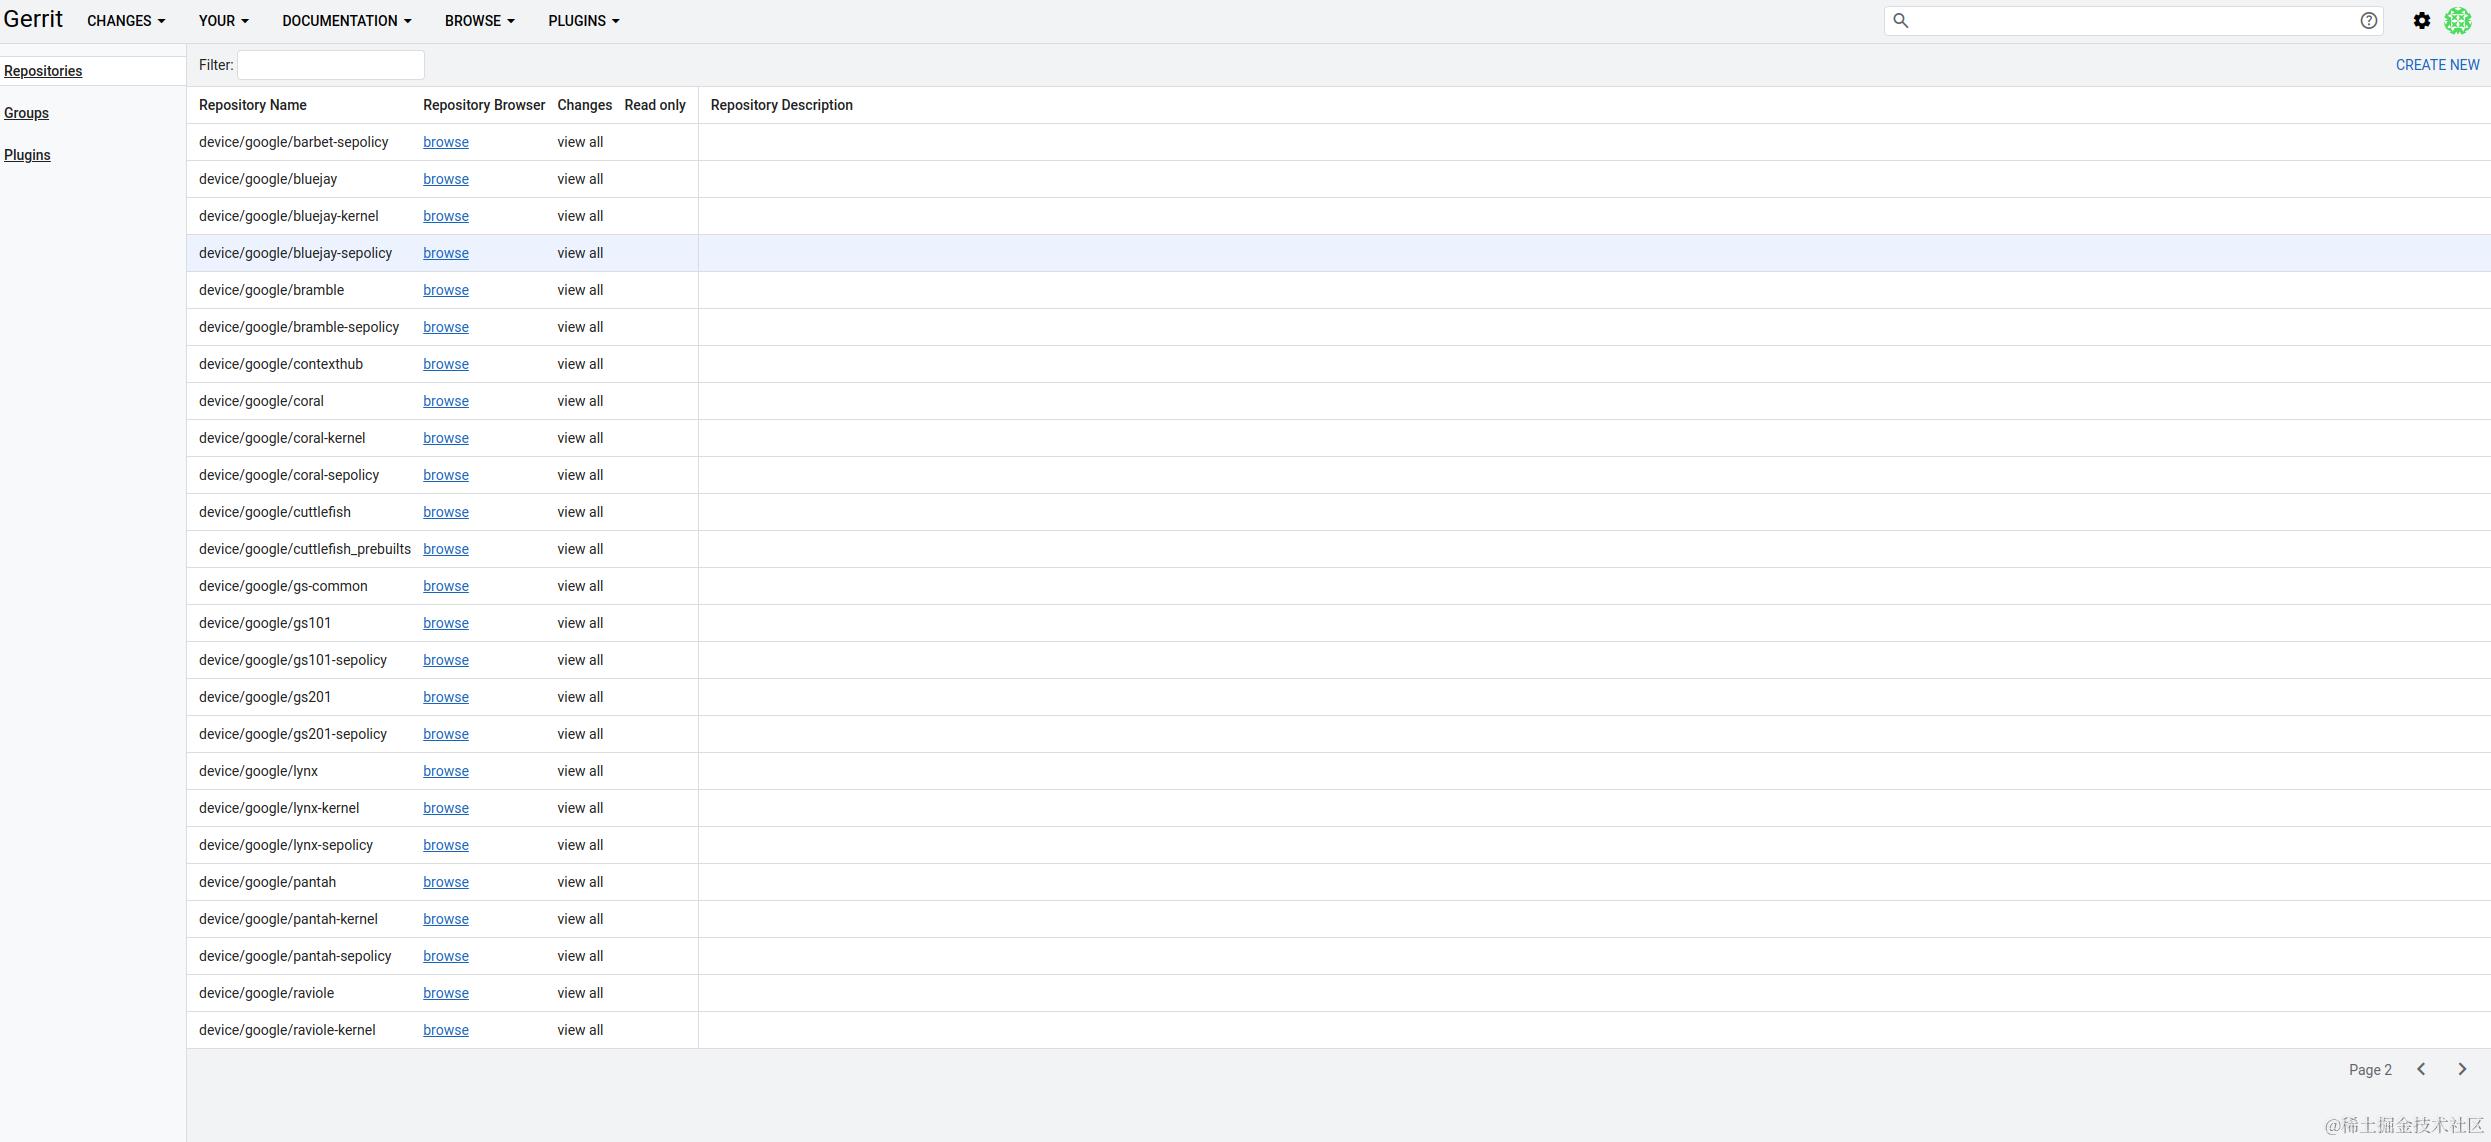Focus the repository Filter text field
Viewport: 2491px width, 1142px height.
(330, 65)
